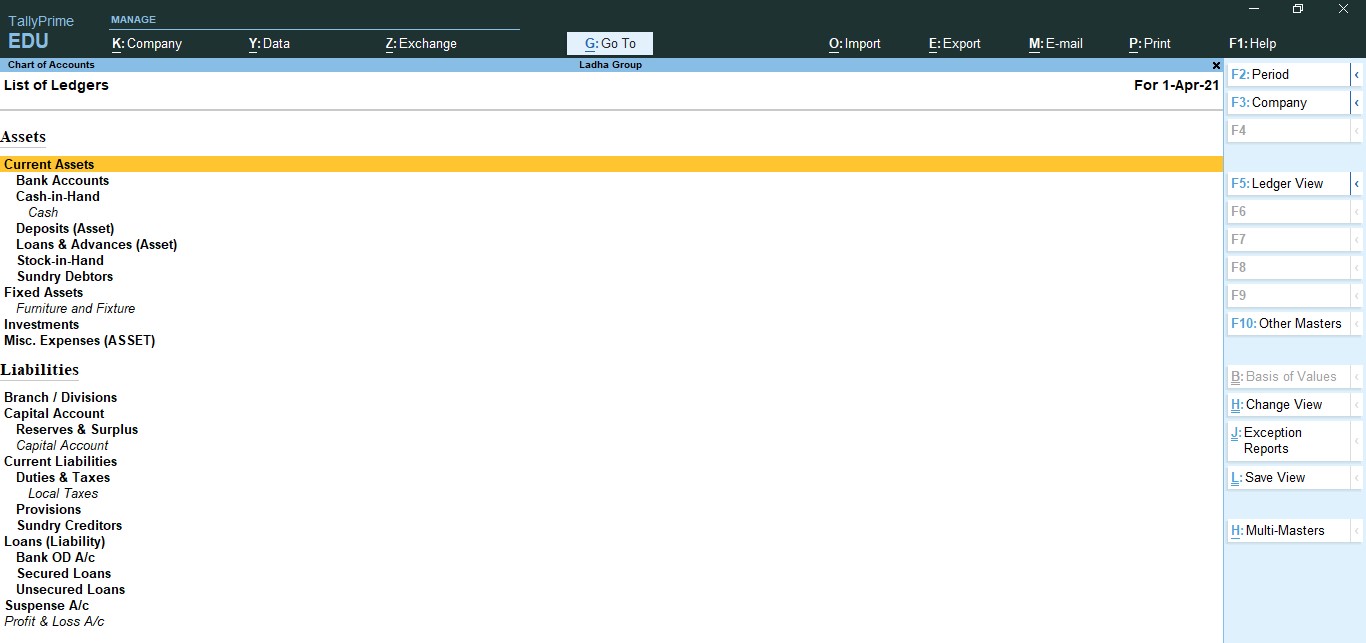This screenshot has height=643, width=1366.
Task: Open the Exchange menu
Action: tap(421, 44)
